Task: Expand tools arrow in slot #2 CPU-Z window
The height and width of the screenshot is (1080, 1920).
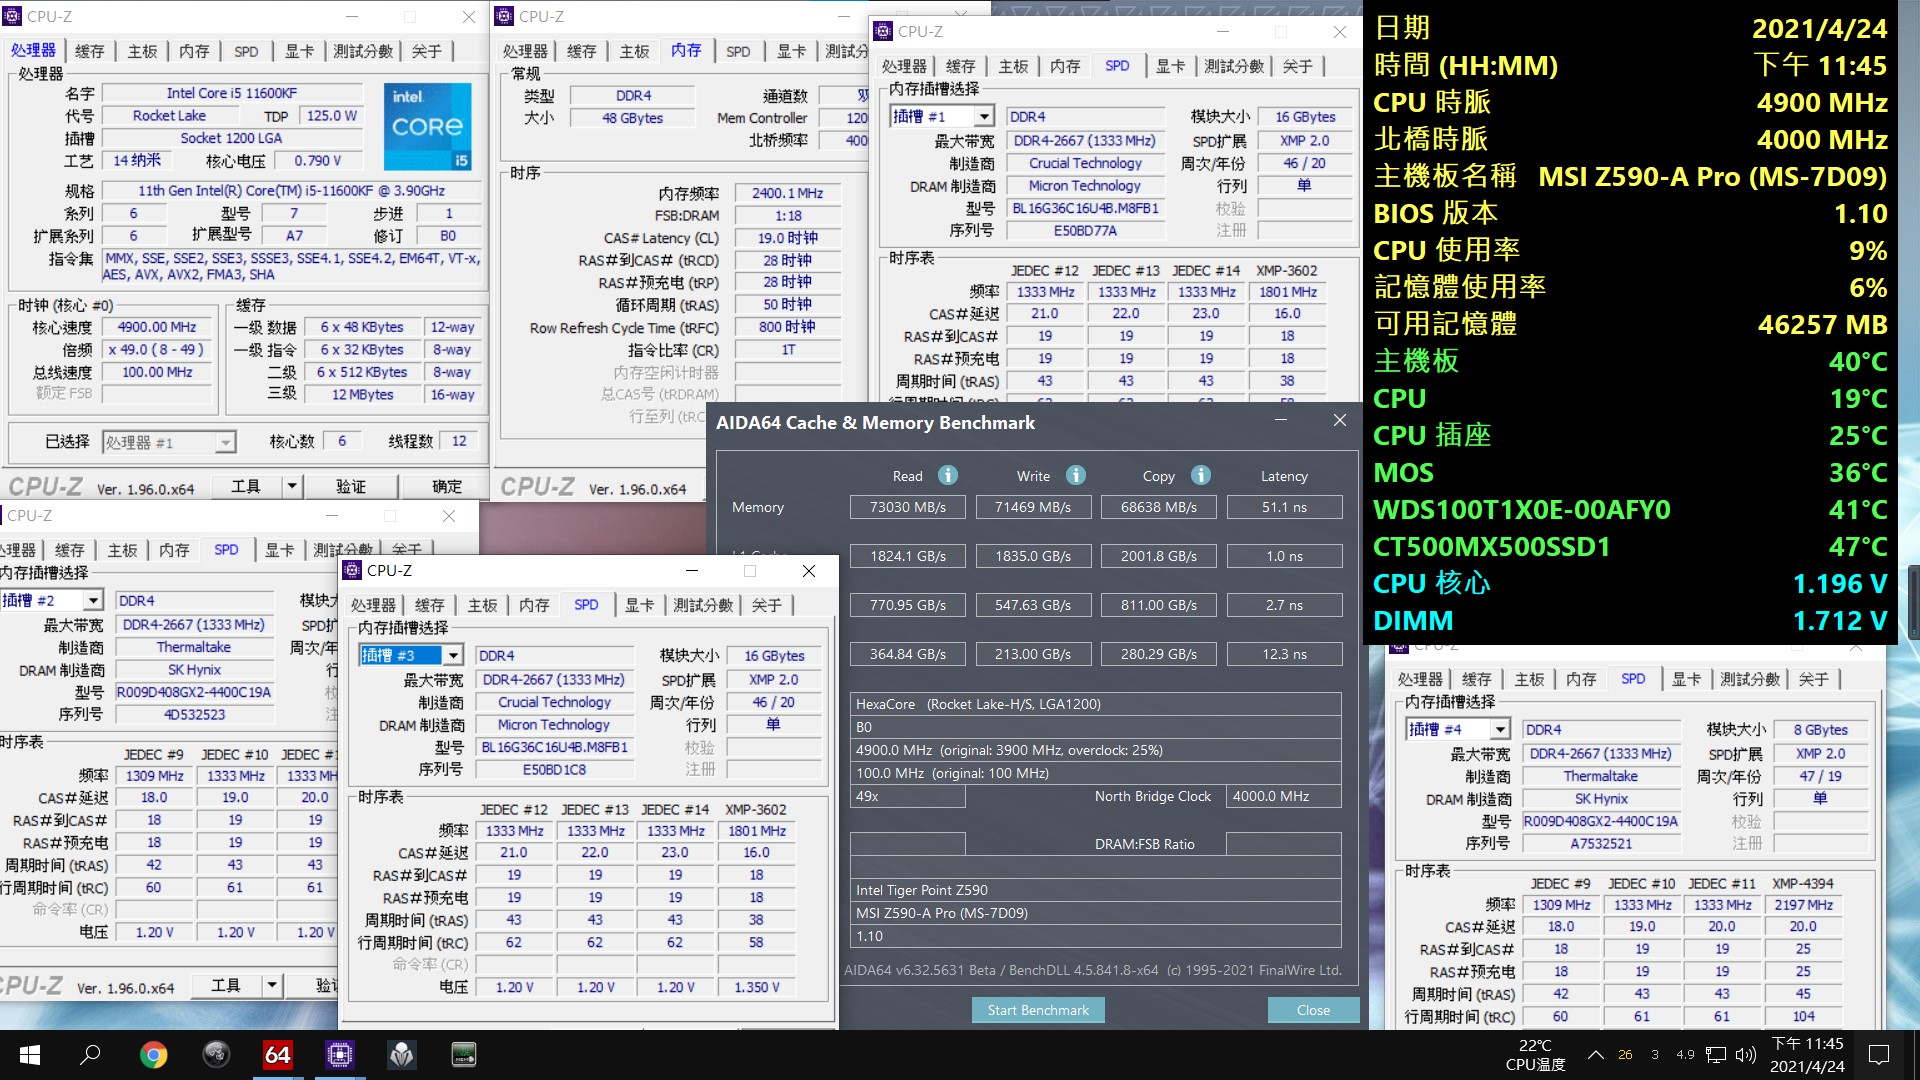Action: click(272, 985)
